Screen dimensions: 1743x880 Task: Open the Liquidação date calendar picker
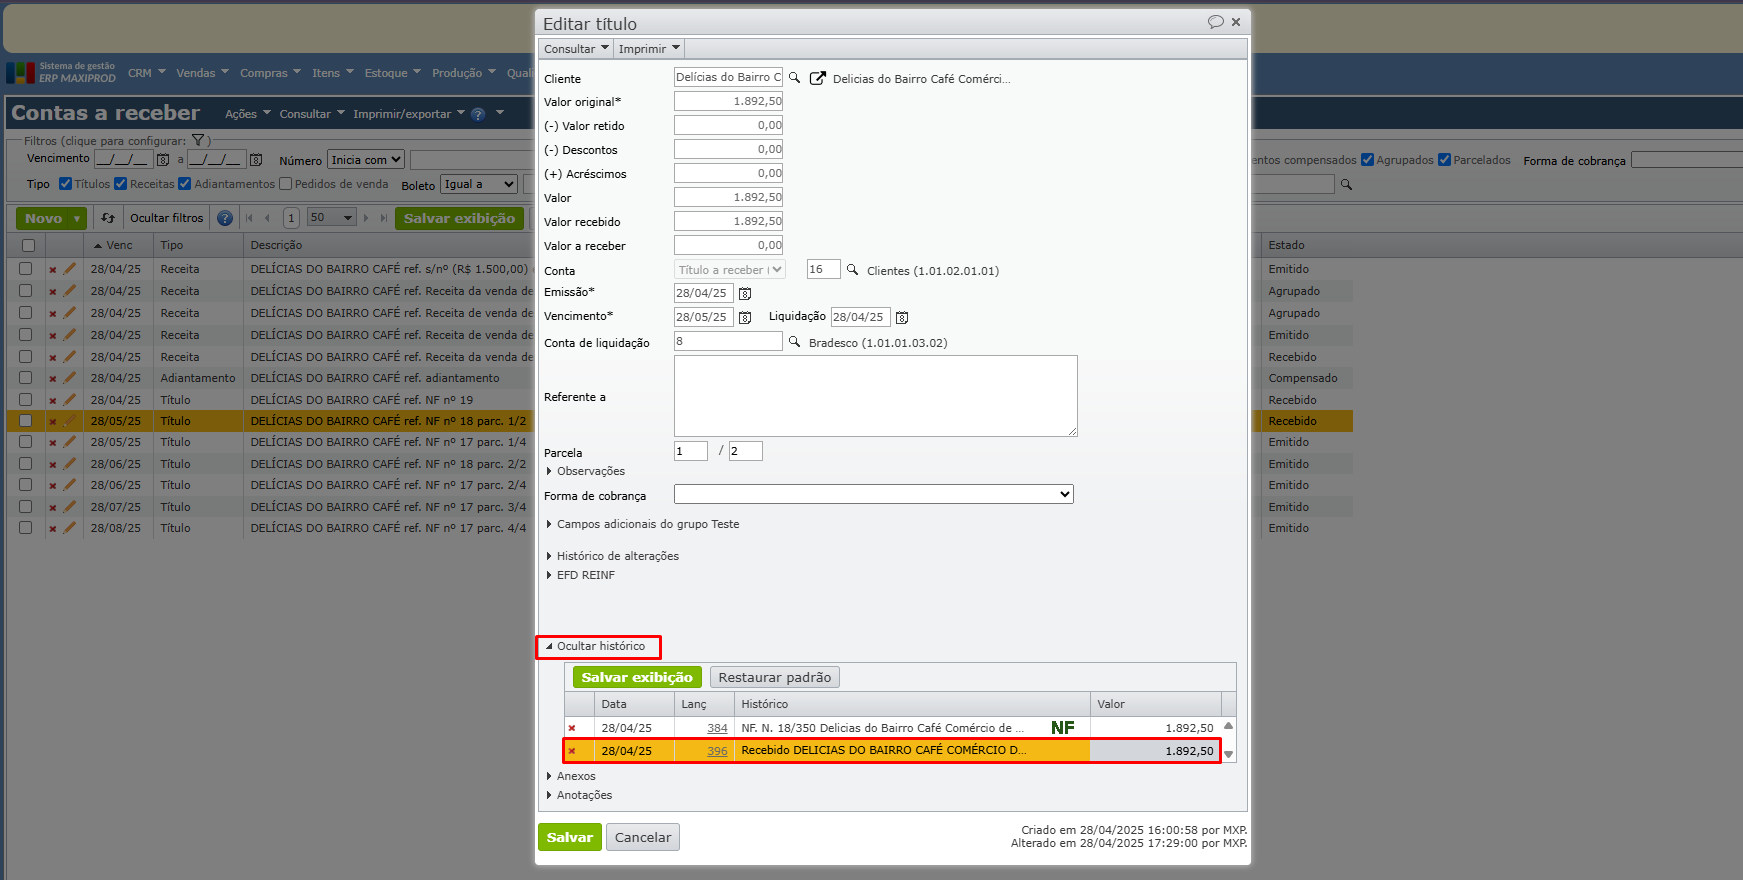(x=902, y=318)
